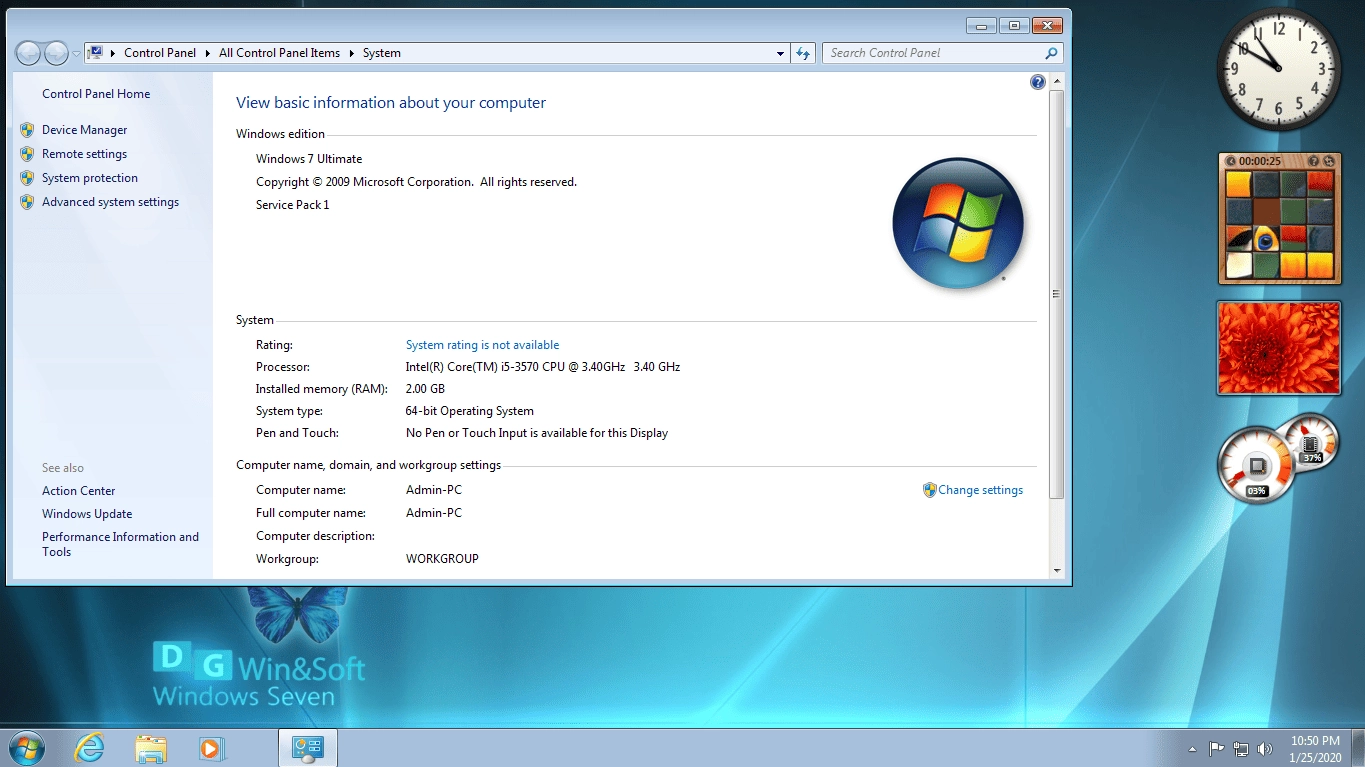This screenshot has width=1365, height=767.
Task: Click the scrollbar up arrow
Action: coord(1057,80)
